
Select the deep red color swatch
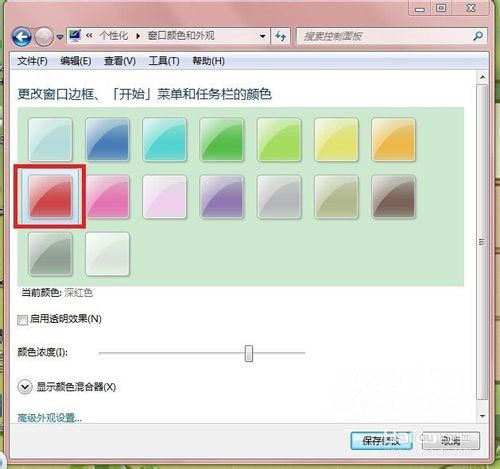tap(50, 197)
